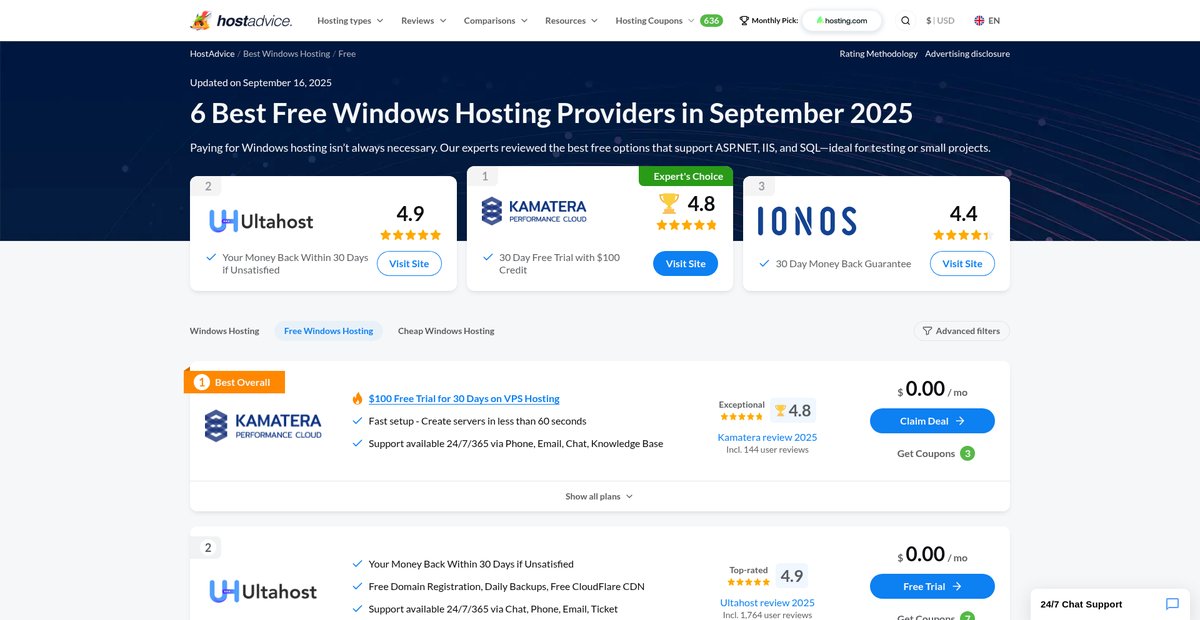Screen dimensions: 1200x620
Task: Visit Site for IONOS top card
Action: click(962, 263)
